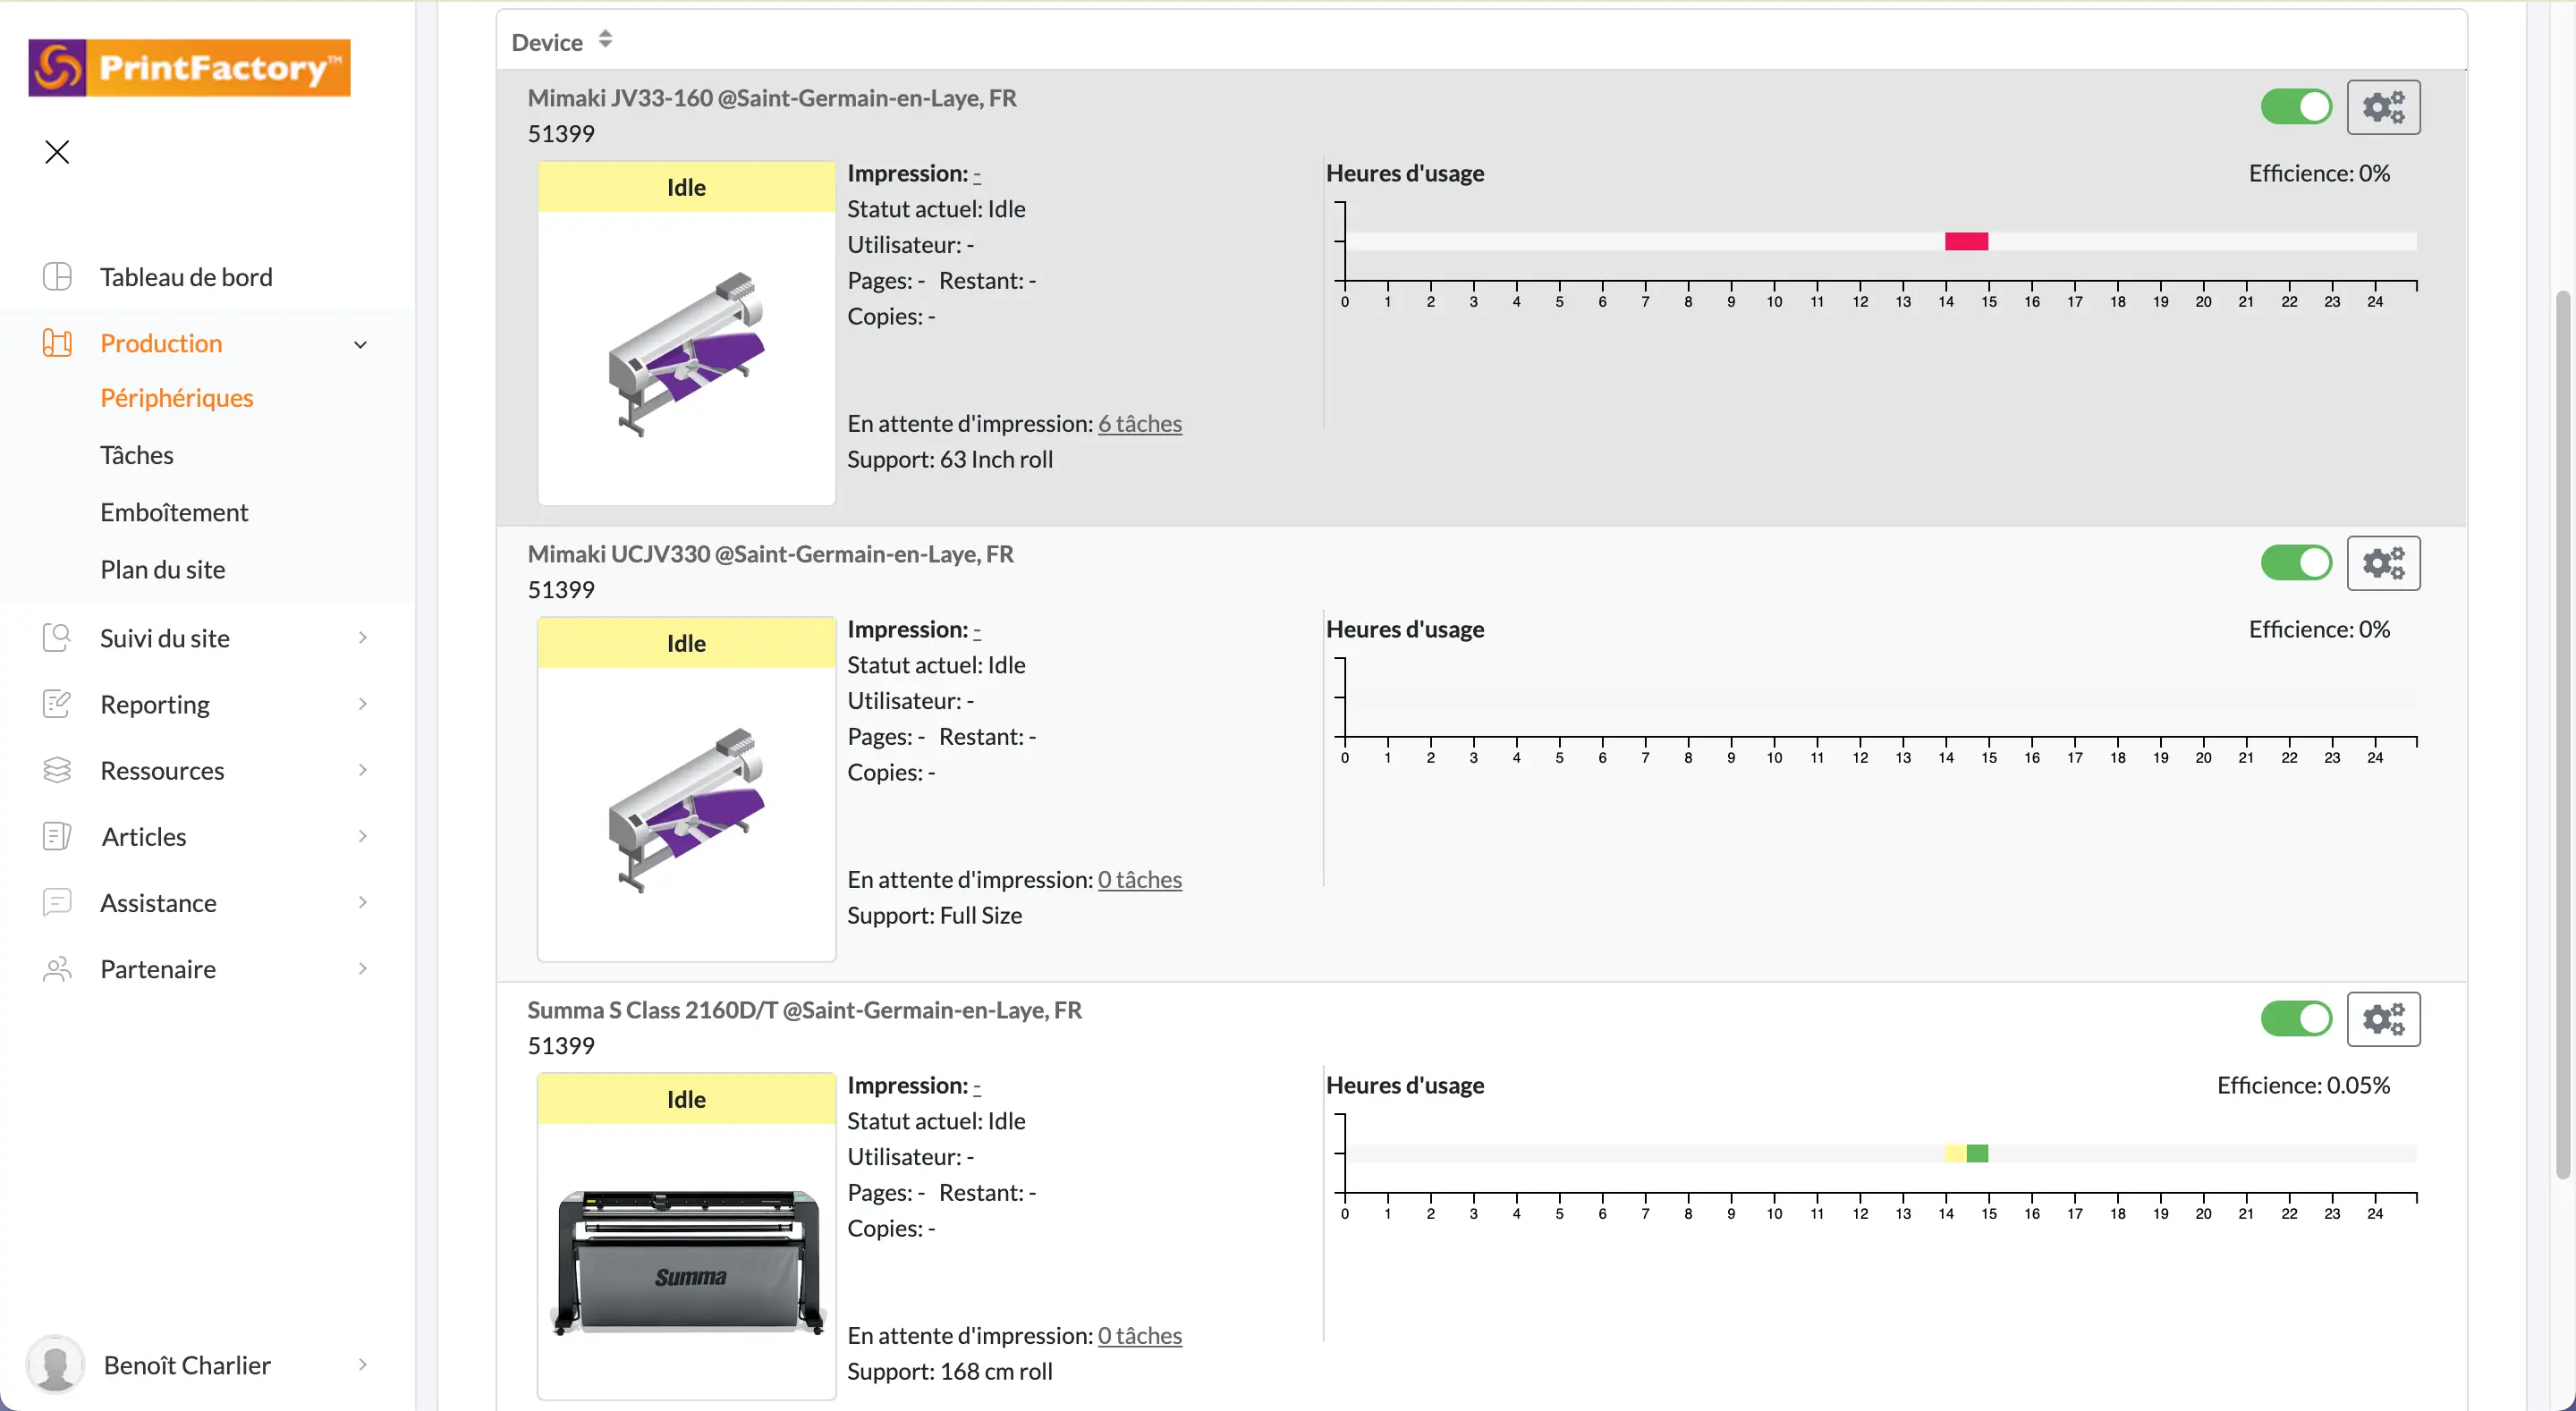Go to Tâches submenu item
Image resolution: width=2576 pixels, height=1411 pixels.
point(137,455)
